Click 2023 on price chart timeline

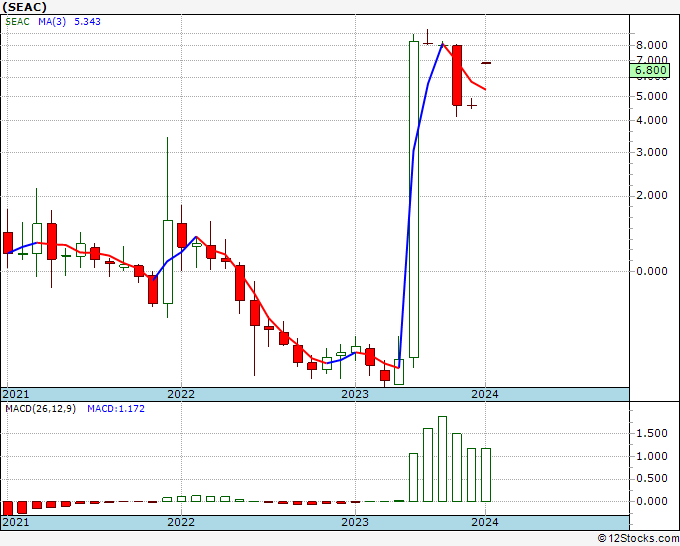tap(355, 394)
